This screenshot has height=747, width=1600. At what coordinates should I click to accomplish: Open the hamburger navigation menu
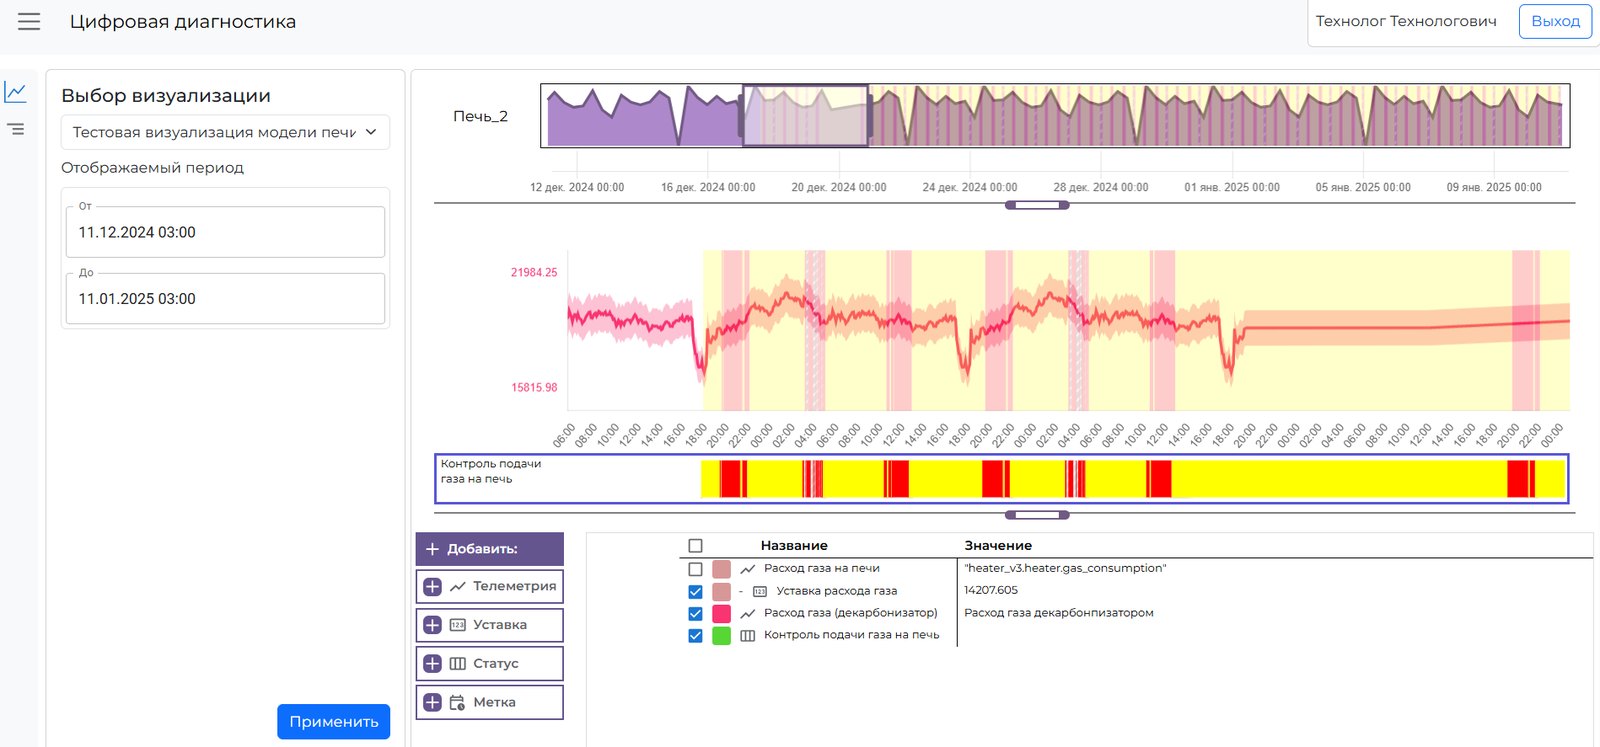29,22
